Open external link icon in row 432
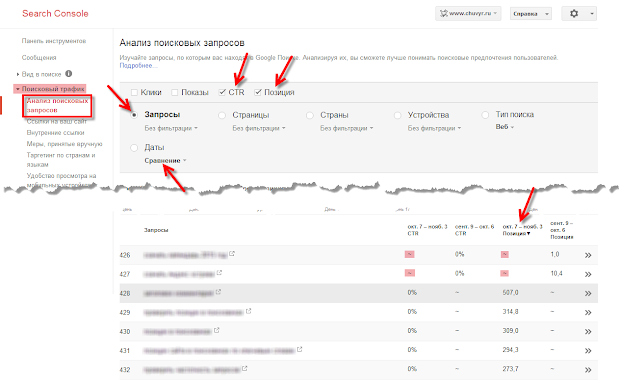 click(244, 368)
